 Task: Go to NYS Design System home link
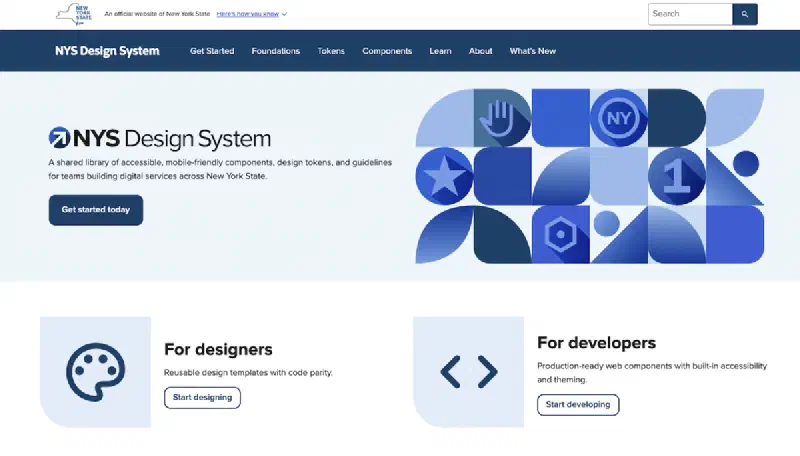(107, 51)
